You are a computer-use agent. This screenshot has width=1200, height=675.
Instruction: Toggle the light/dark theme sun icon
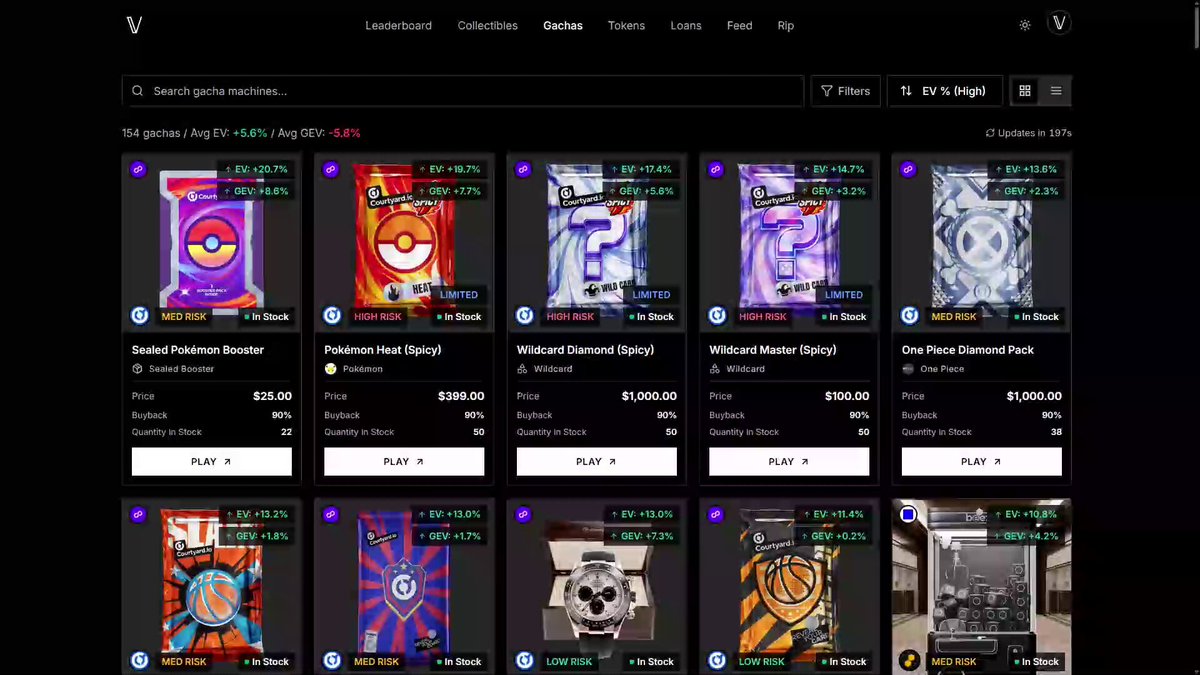1025,25
